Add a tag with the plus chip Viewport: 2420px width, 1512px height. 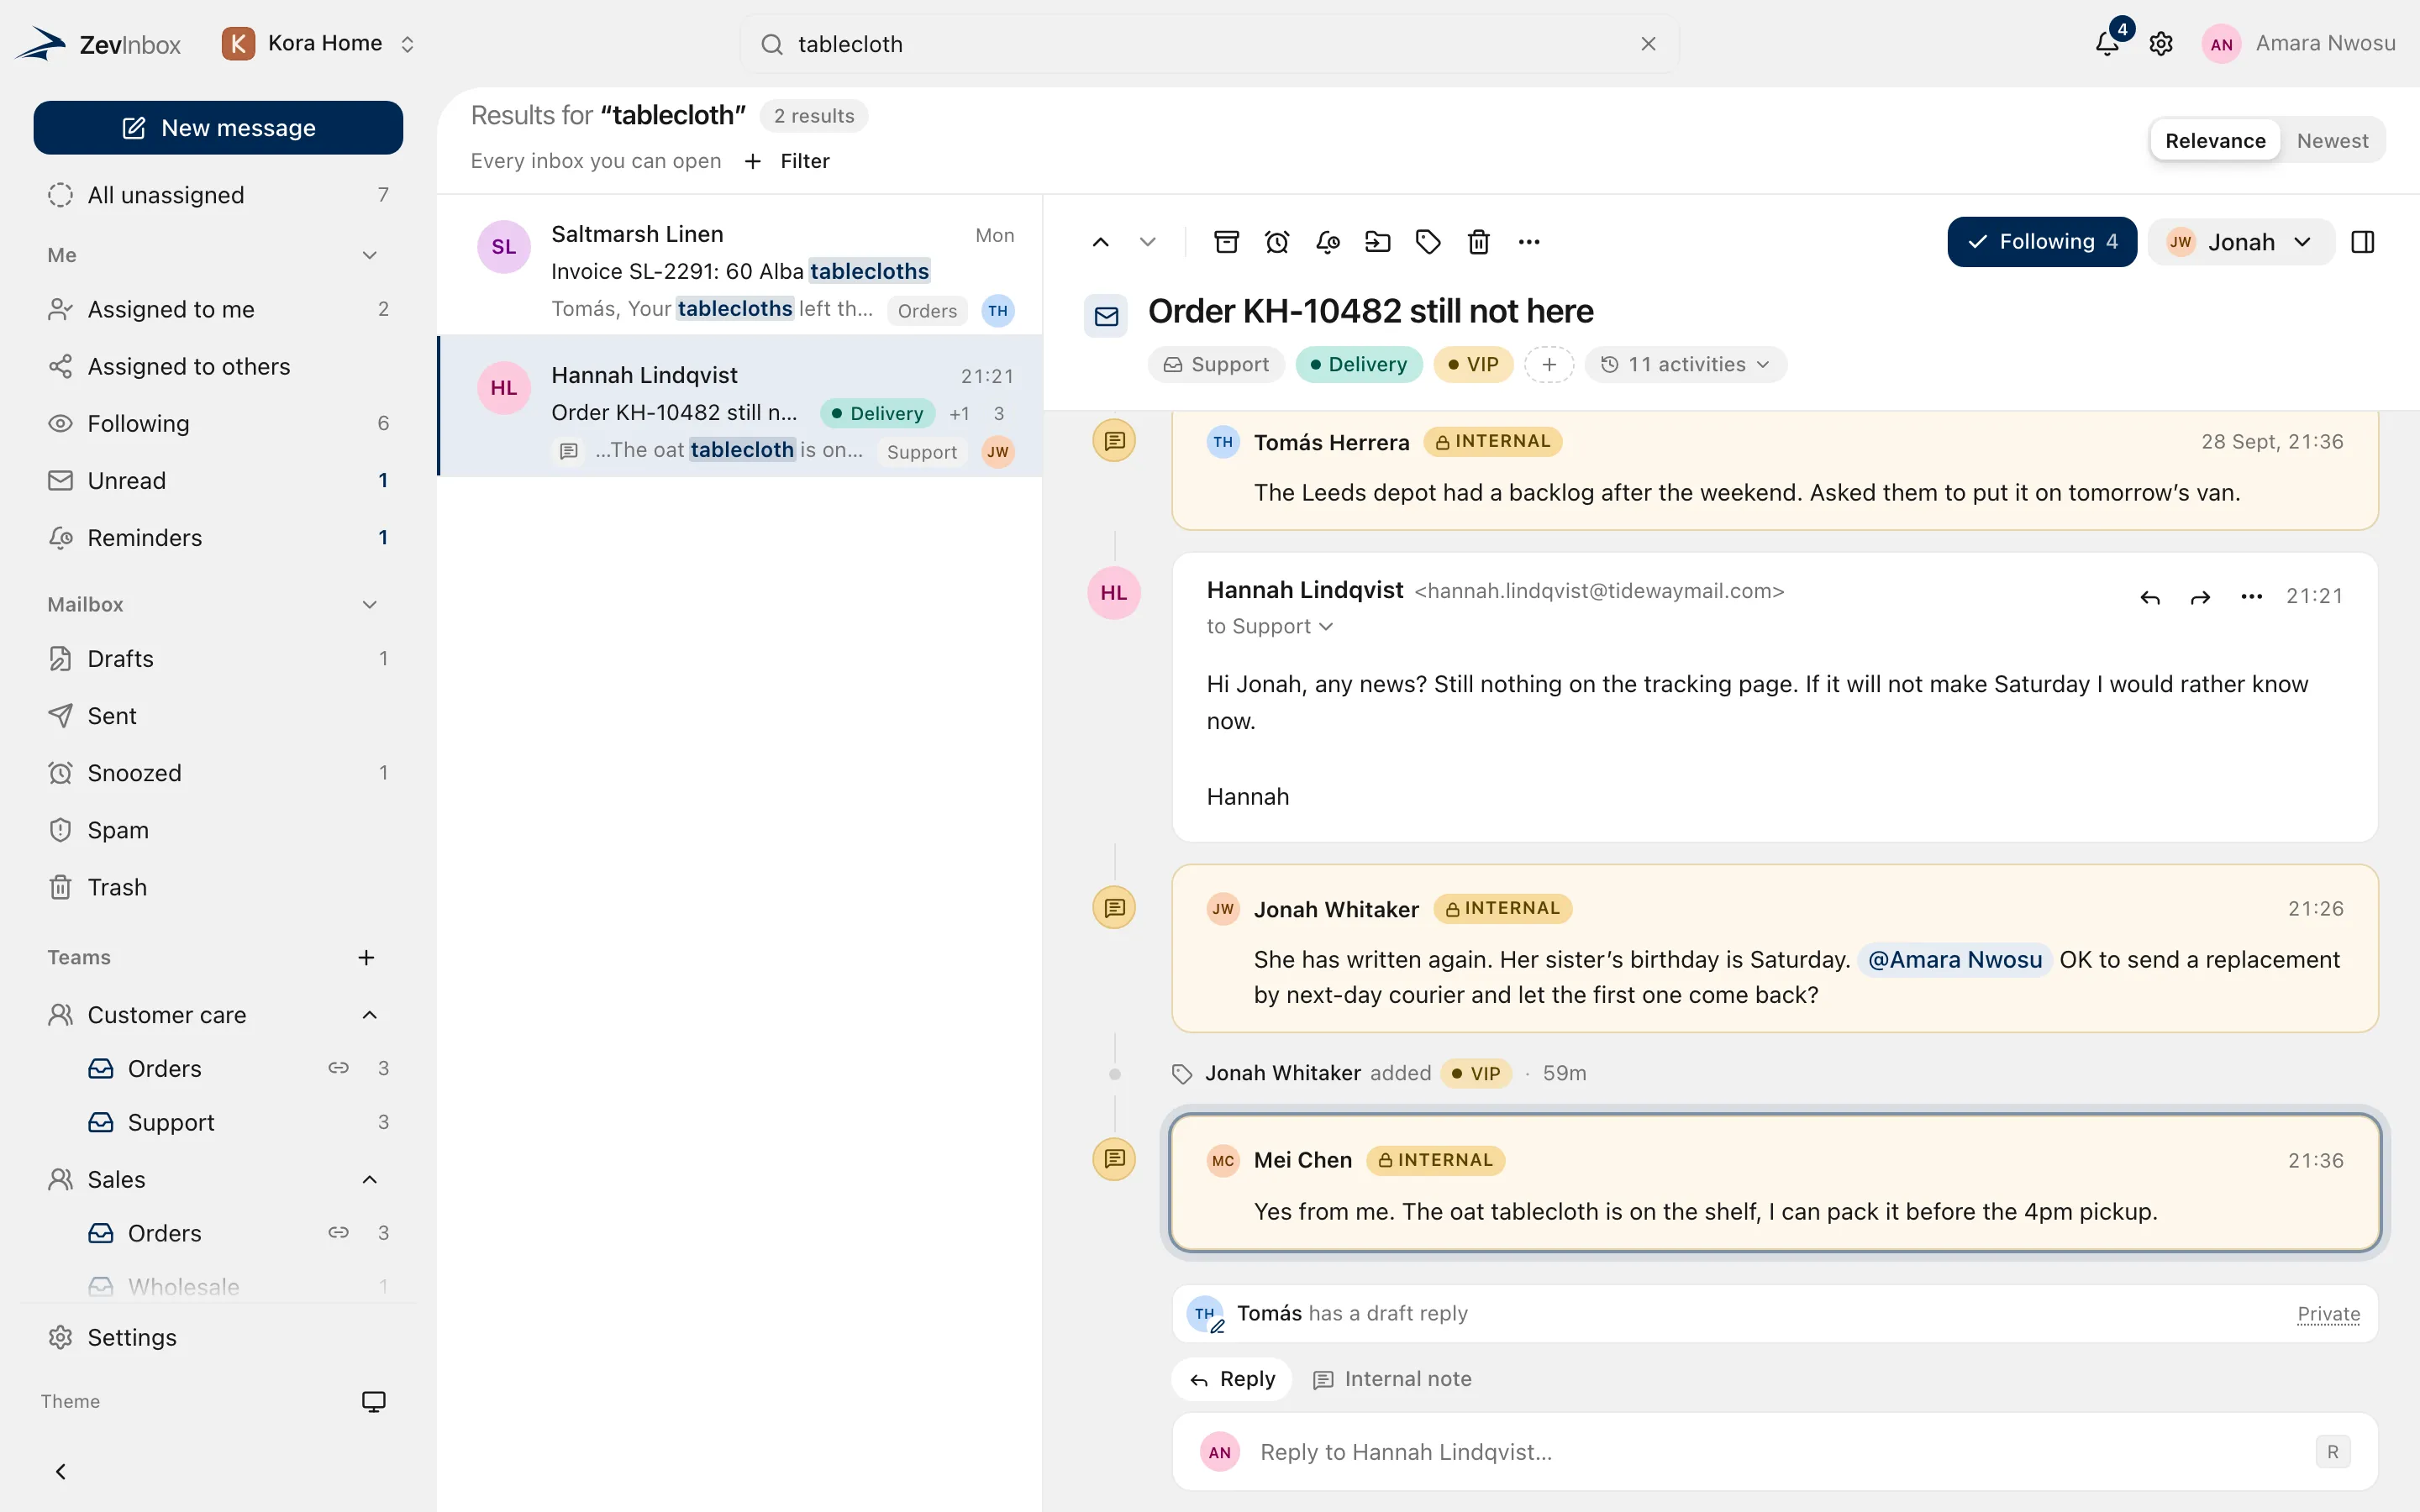coord(1549,364)
